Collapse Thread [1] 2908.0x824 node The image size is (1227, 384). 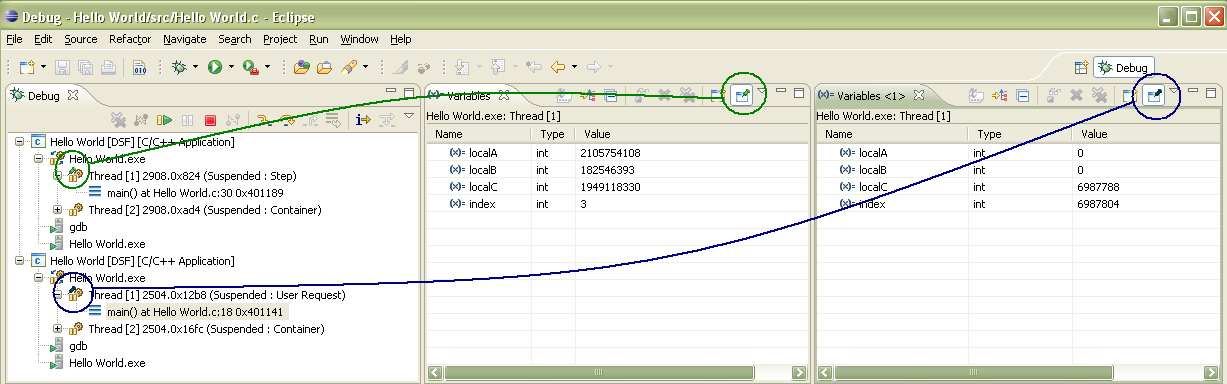58,175
